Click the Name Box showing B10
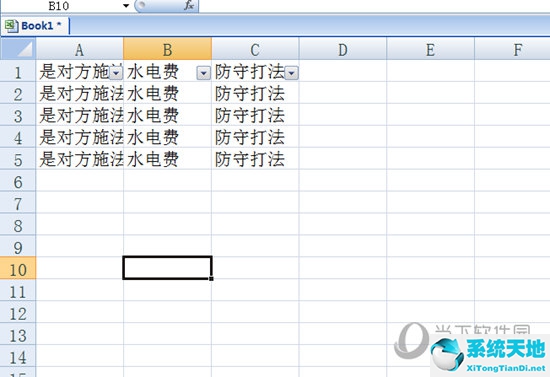 [x=60, y=6]
